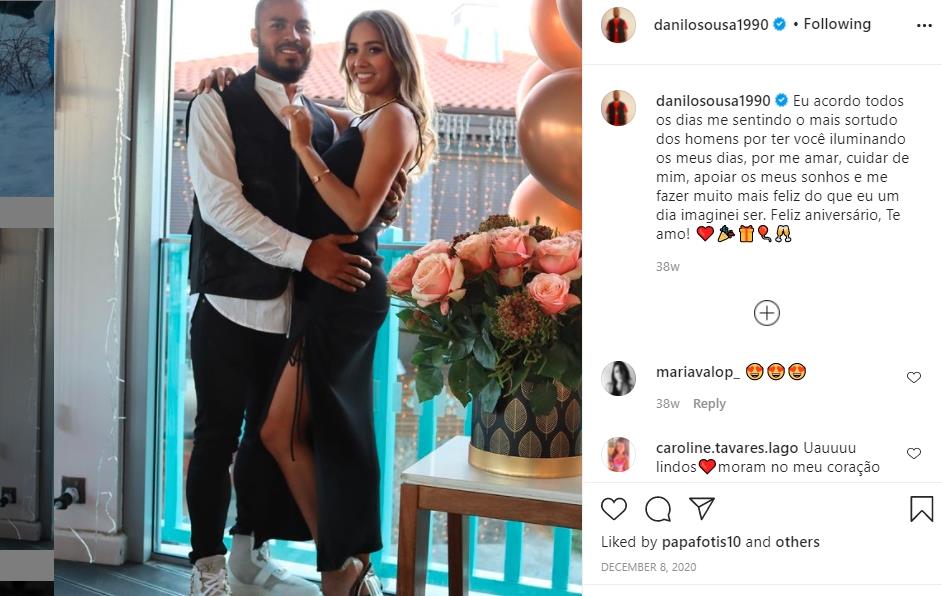Like the post with the heart icon

click(x=613, y=509)
